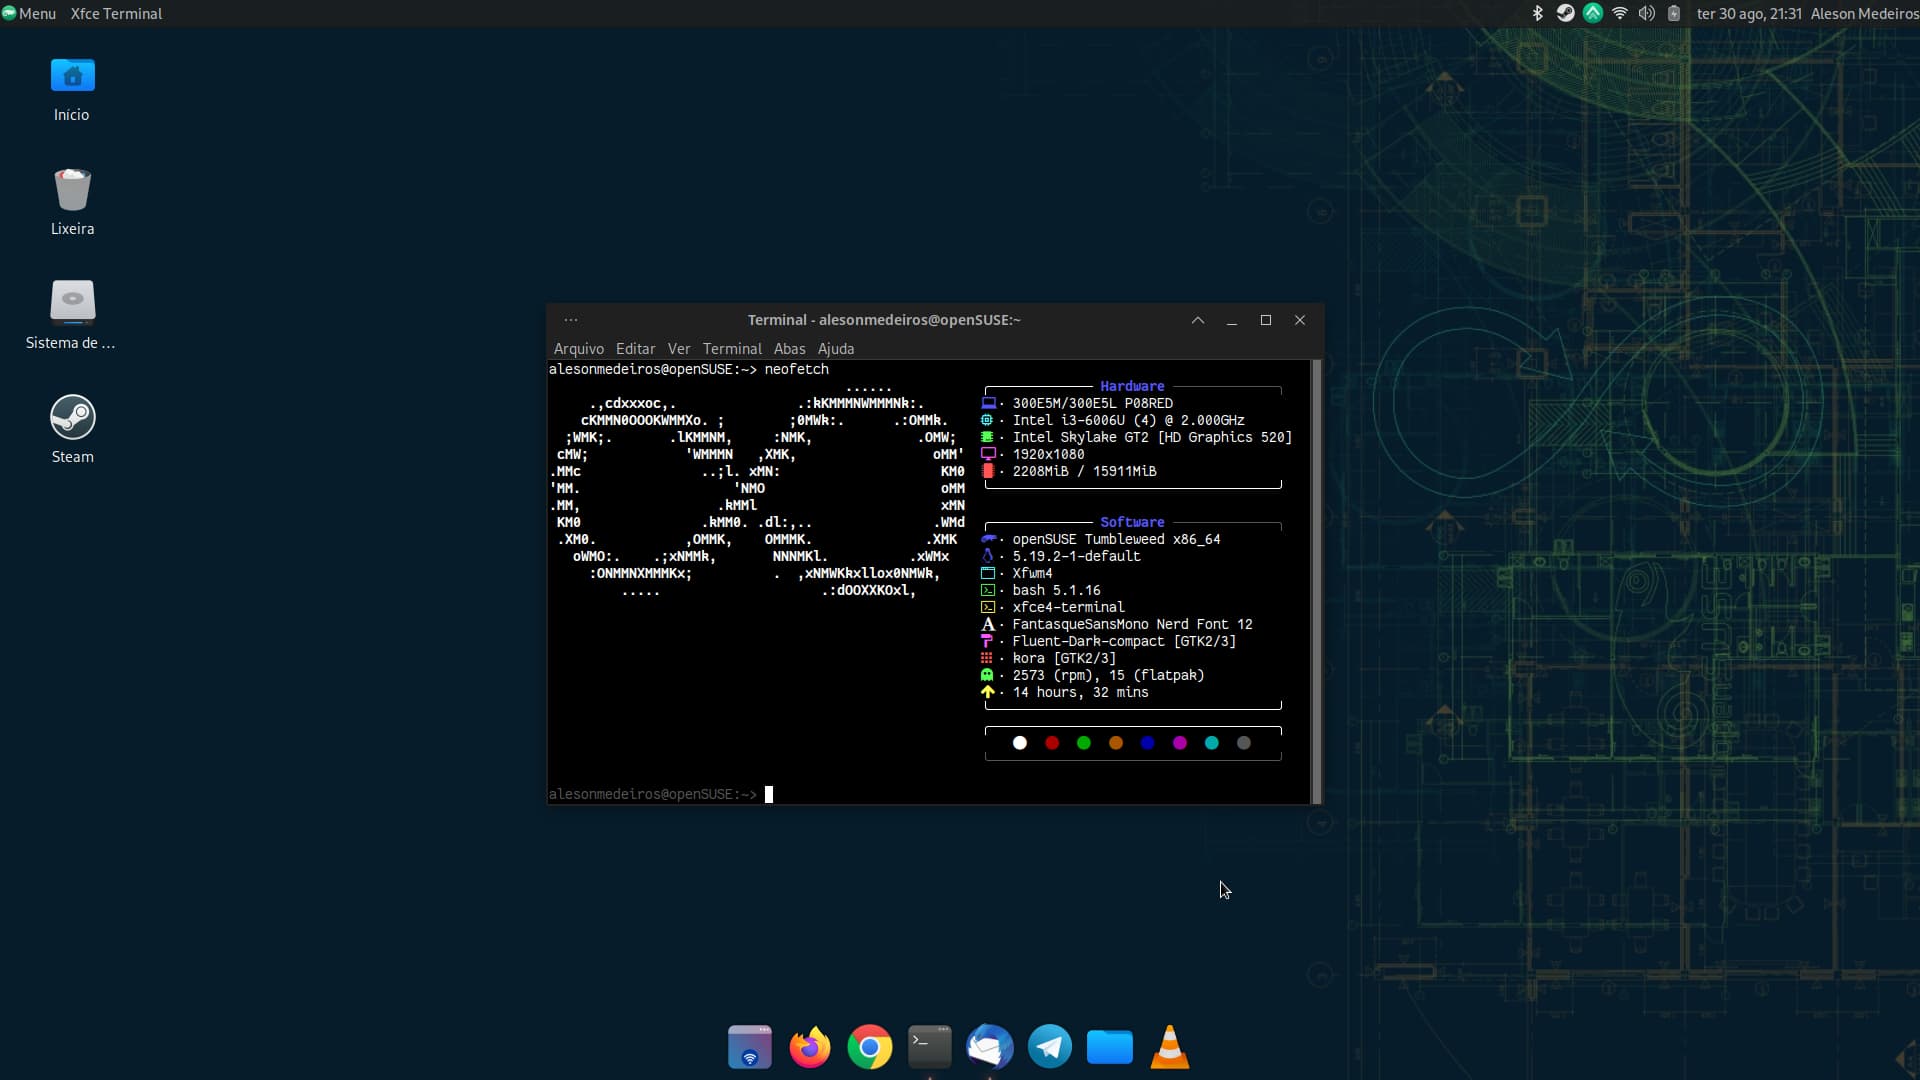Viewport: 1920px width, 1080px height.
Task: Click the magenta color dot in neofetch output
Action: tap(1180, 743)
